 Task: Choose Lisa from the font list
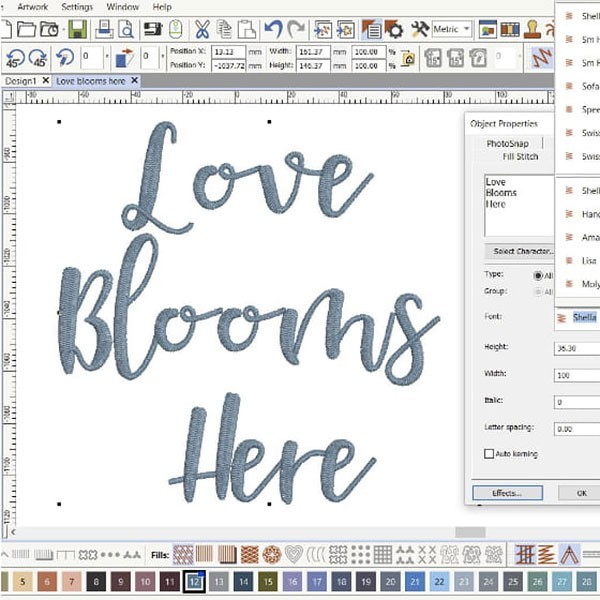[x=590, y=260]
